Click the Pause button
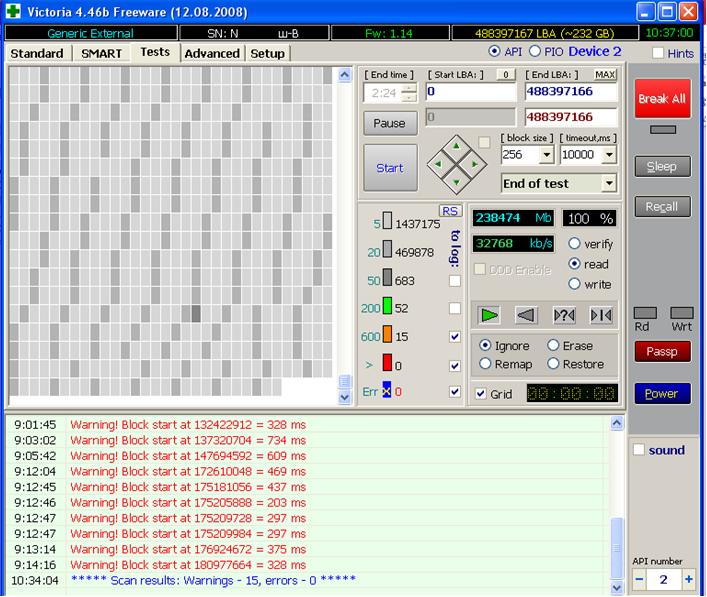The width and height of the screenshot is (707, 597). tap(390, 123)
